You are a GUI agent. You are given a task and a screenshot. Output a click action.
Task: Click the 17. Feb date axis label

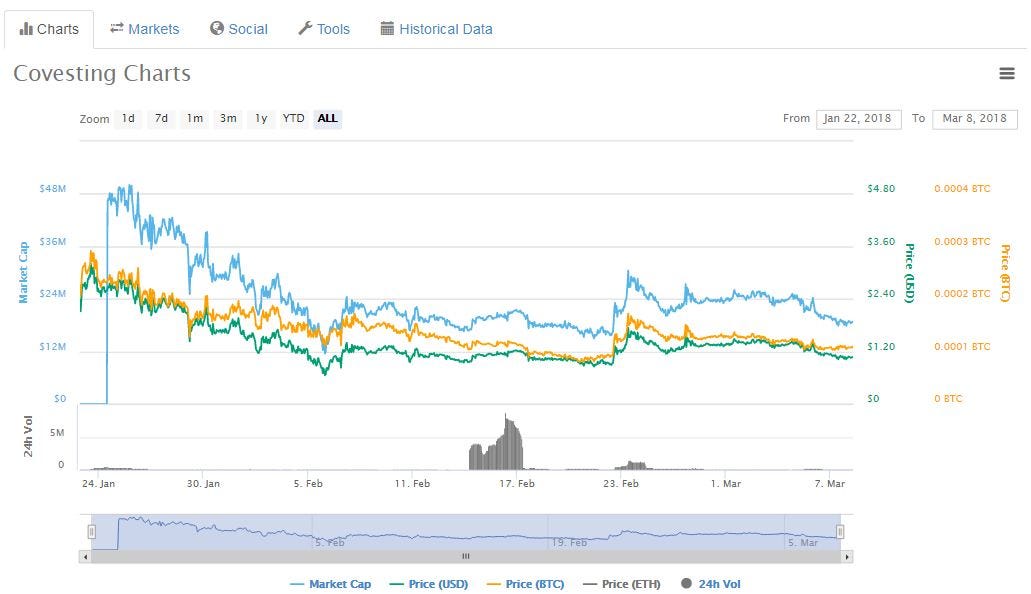tap(517, 483)
